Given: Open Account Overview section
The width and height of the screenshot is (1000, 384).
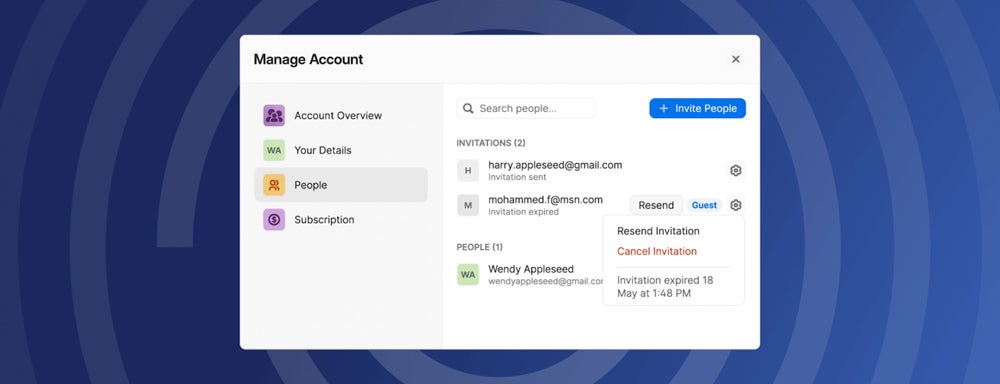Looking at the screenshot, I should pos(341,115).
